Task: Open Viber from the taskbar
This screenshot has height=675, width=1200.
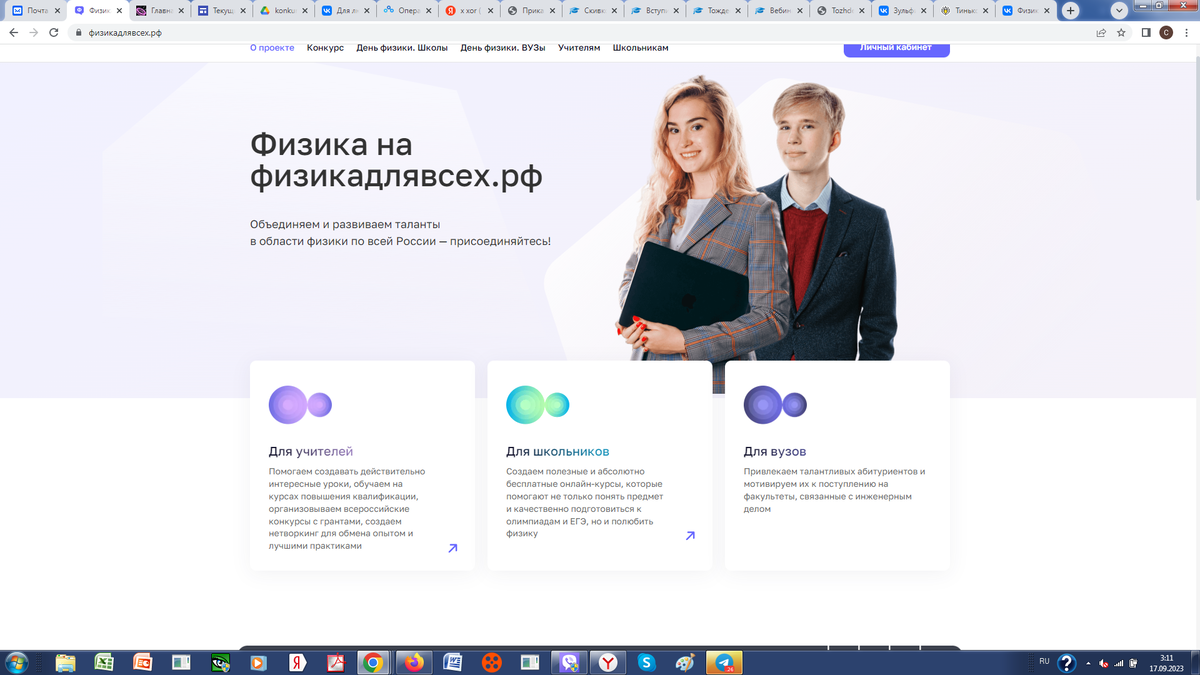Action: pyautogui.click(x=569, y=662)
